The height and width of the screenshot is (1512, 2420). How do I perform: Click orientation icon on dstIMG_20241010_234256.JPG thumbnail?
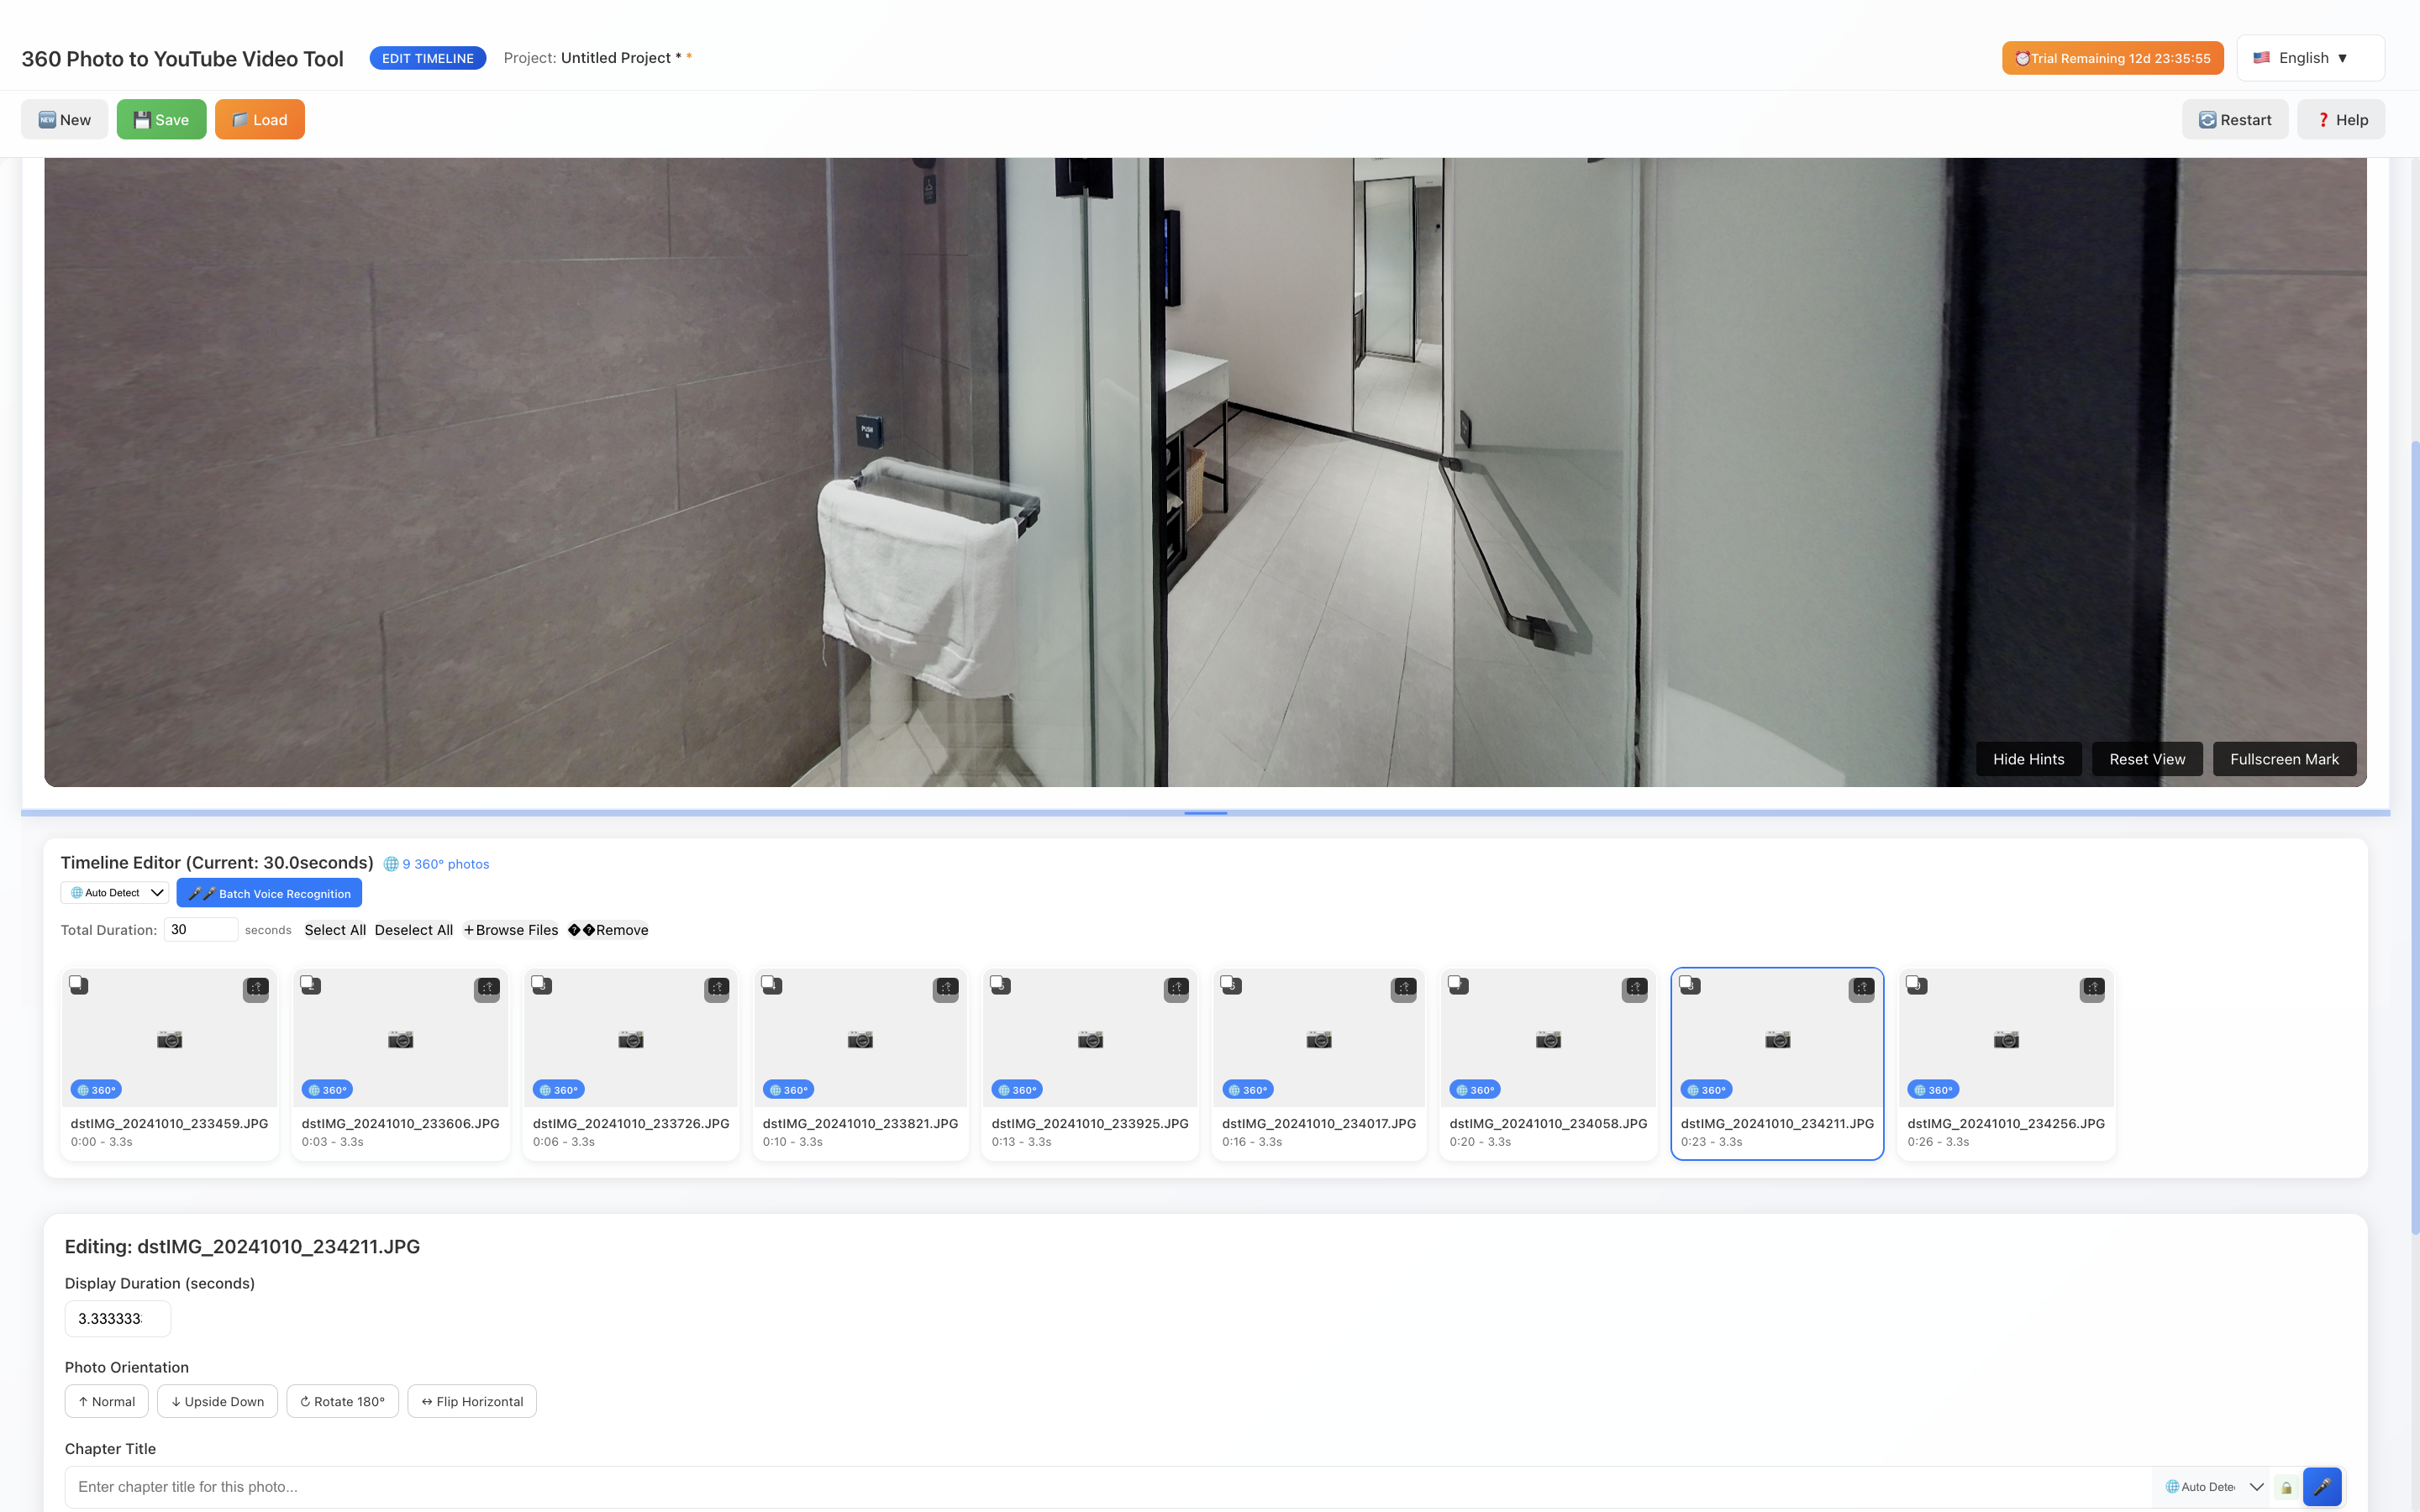click(x=2092, y=988)
